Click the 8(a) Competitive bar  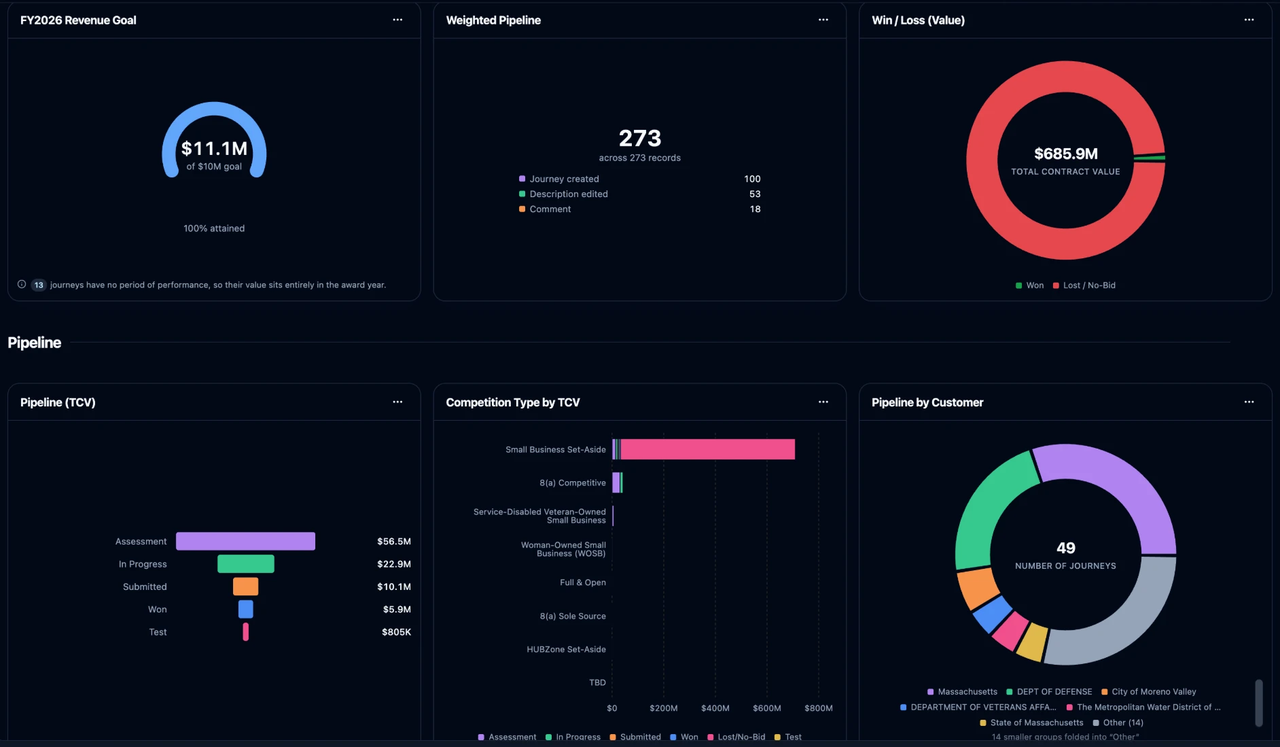(617, 483)
